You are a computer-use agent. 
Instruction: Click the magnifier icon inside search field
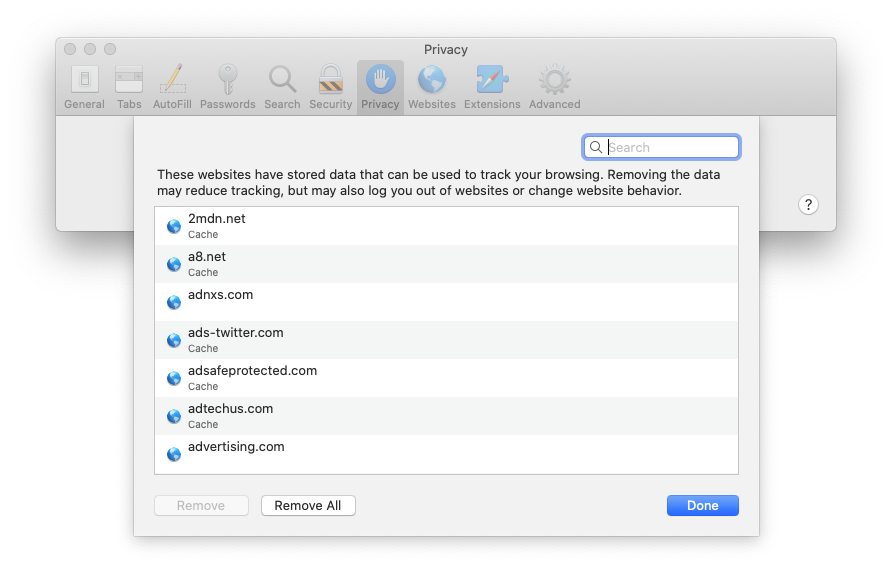[596, 147]
